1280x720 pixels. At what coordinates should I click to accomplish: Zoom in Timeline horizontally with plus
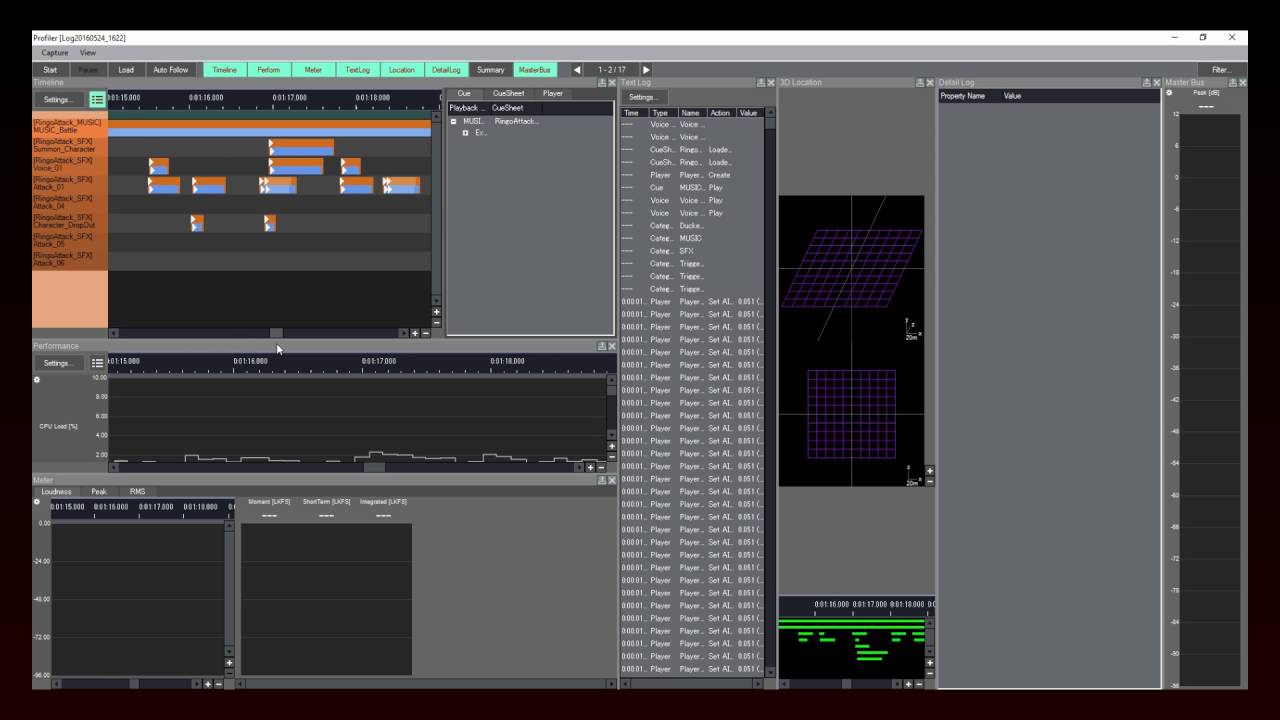click(415, 333)
